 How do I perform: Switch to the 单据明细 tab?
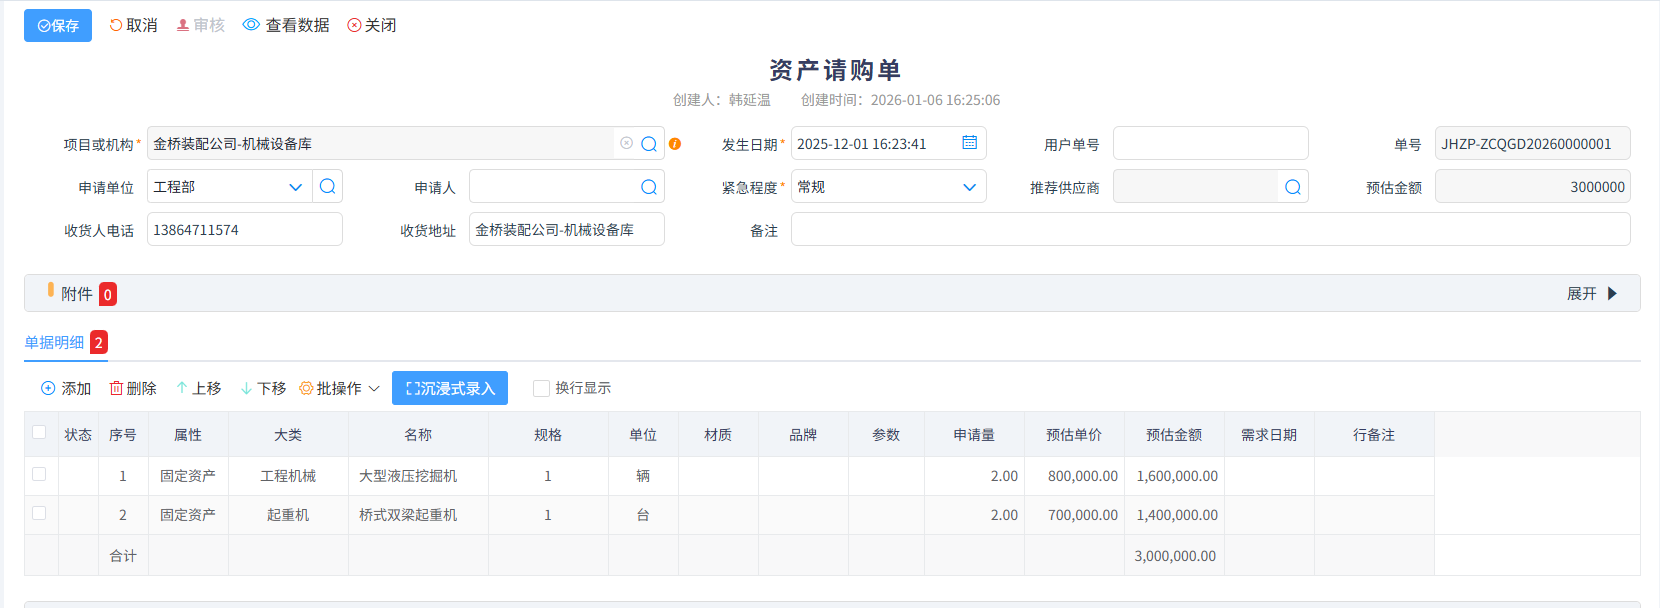(x=55, y=342)
